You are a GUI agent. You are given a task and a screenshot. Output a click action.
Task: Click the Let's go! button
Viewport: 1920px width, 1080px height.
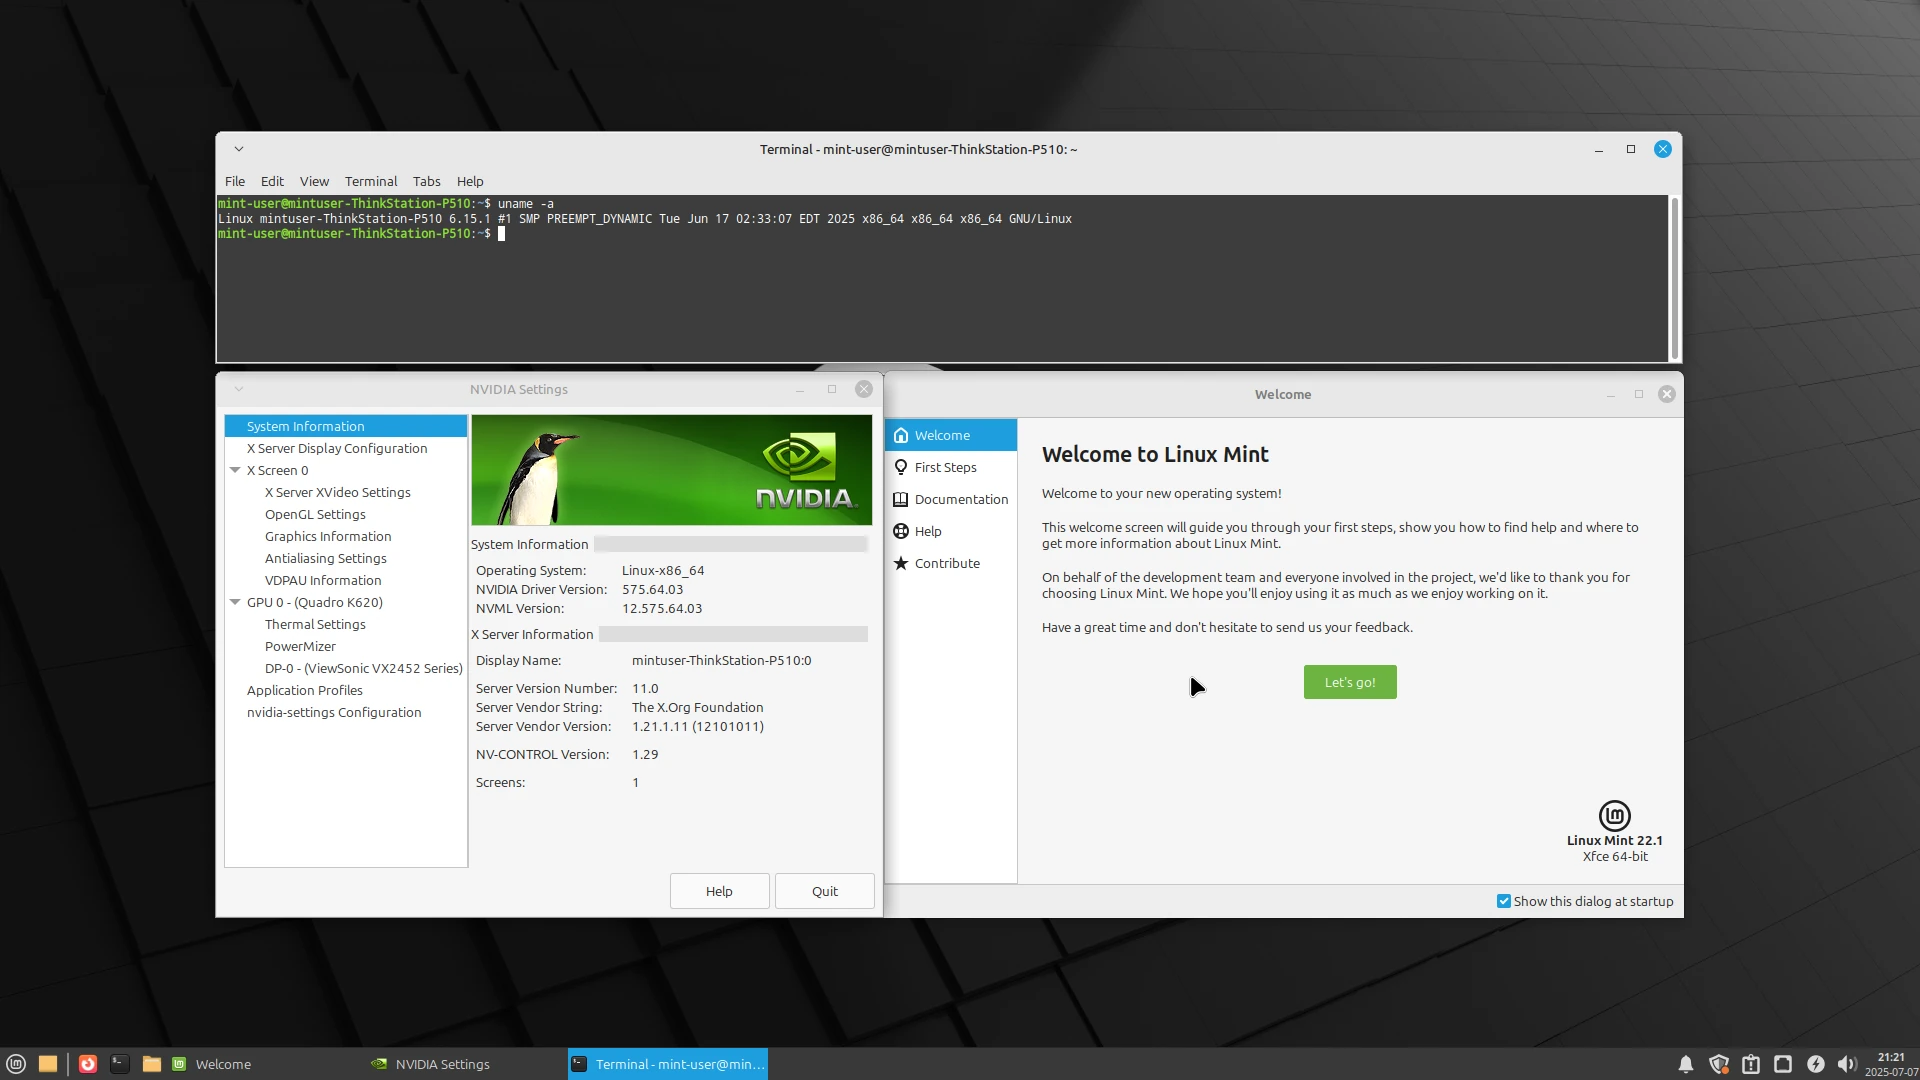point(1350,682)
